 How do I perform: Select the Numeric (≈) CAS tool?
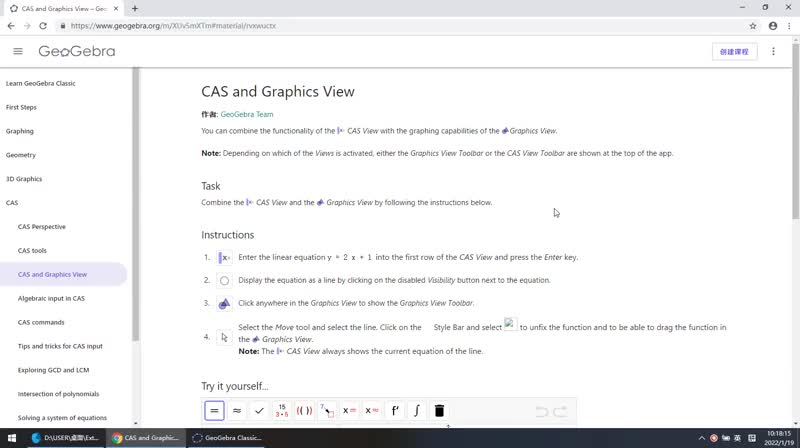(237, 410)
